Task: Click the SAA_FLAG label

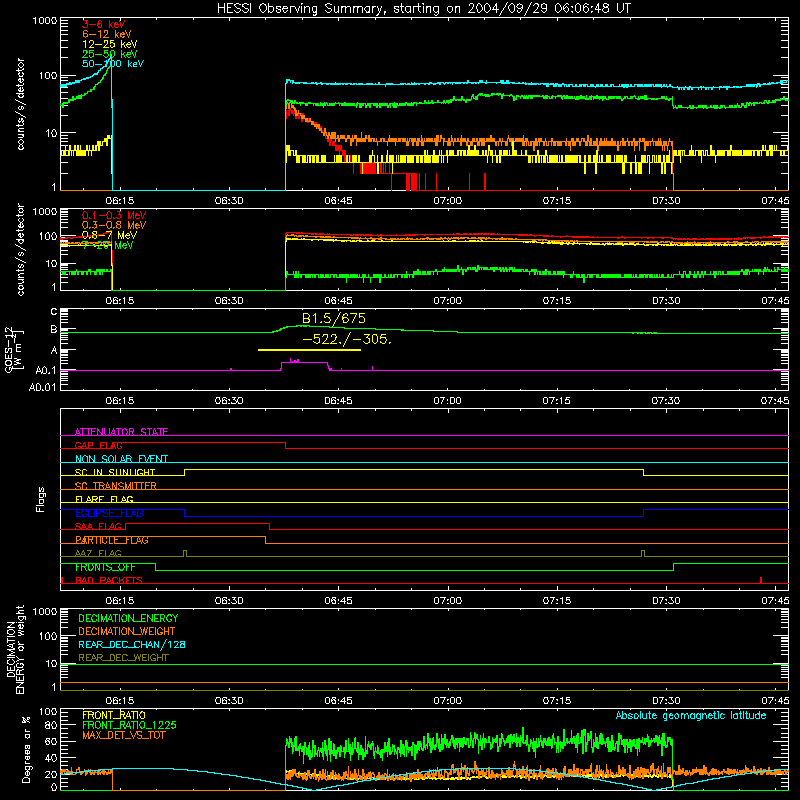Action: 98,527
